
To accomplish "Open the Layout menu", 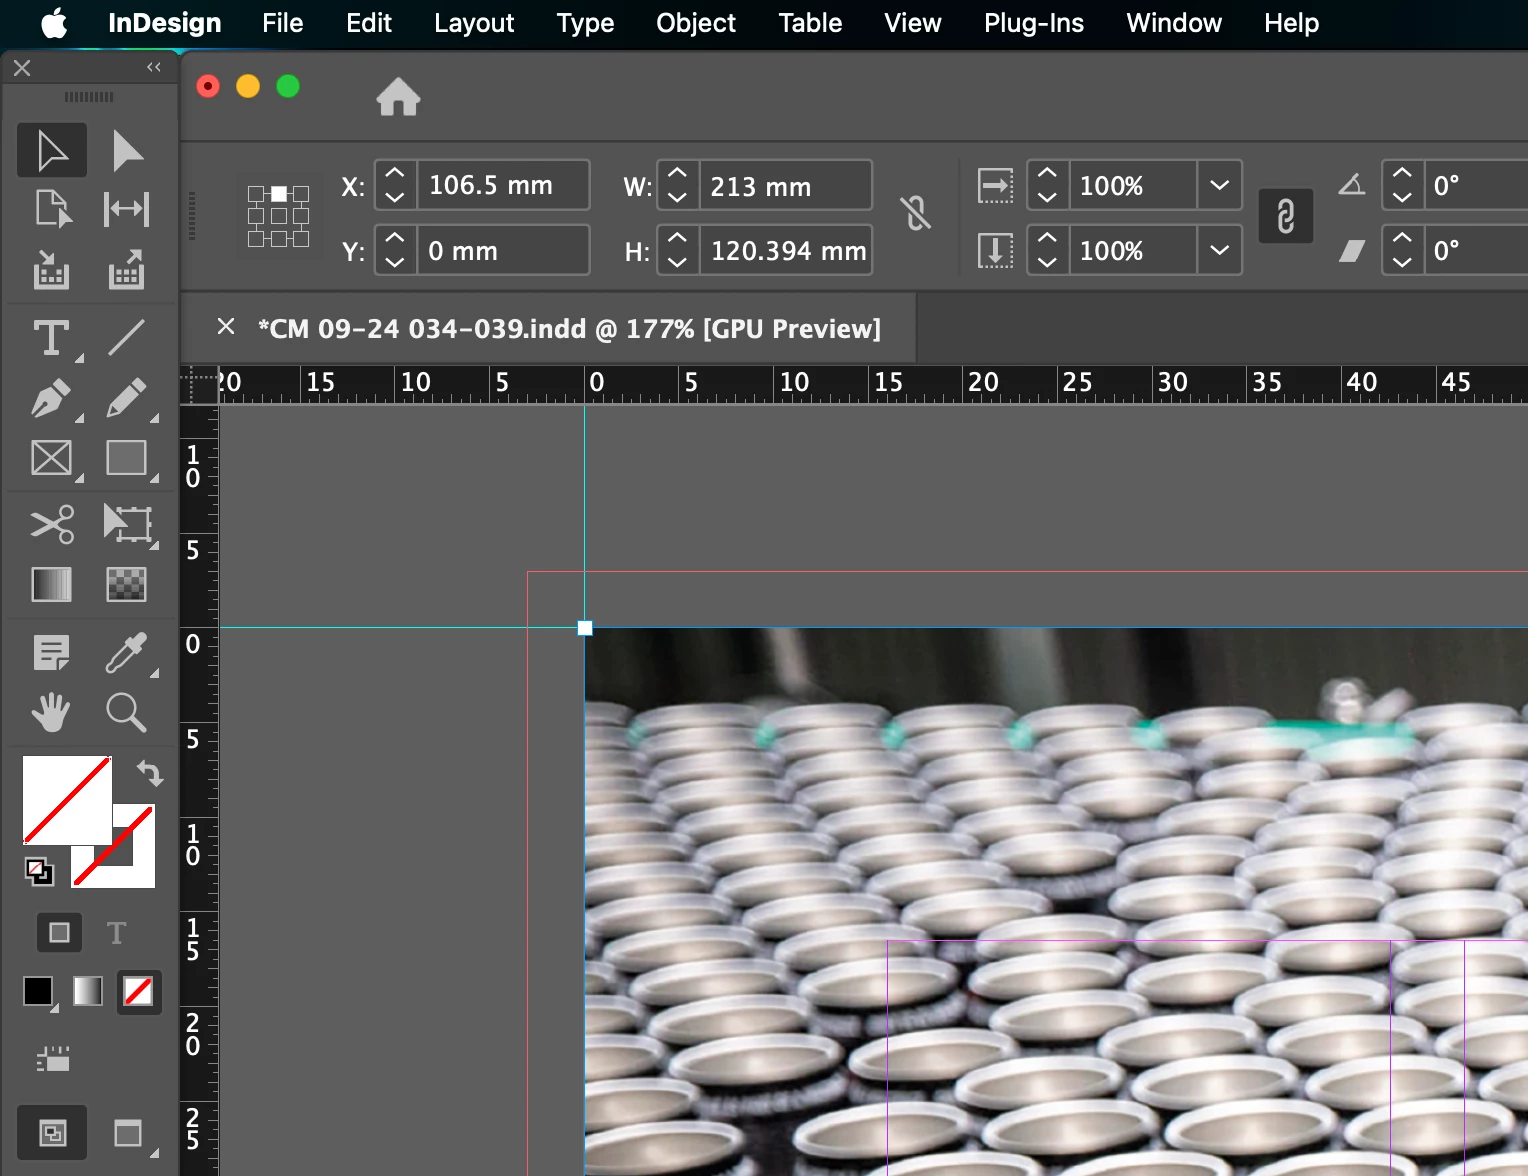I will coord(474,23).
